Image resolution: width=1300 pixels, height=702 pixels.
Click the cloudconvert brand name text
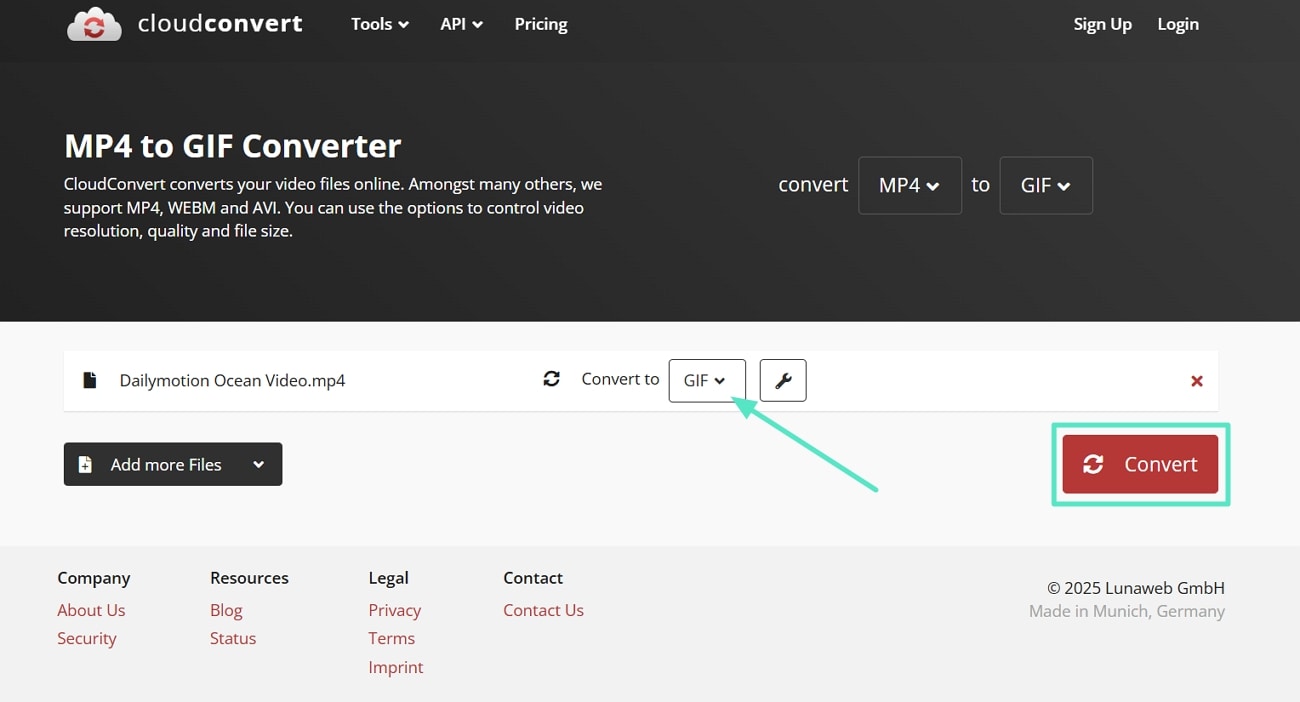pos(220,23)
